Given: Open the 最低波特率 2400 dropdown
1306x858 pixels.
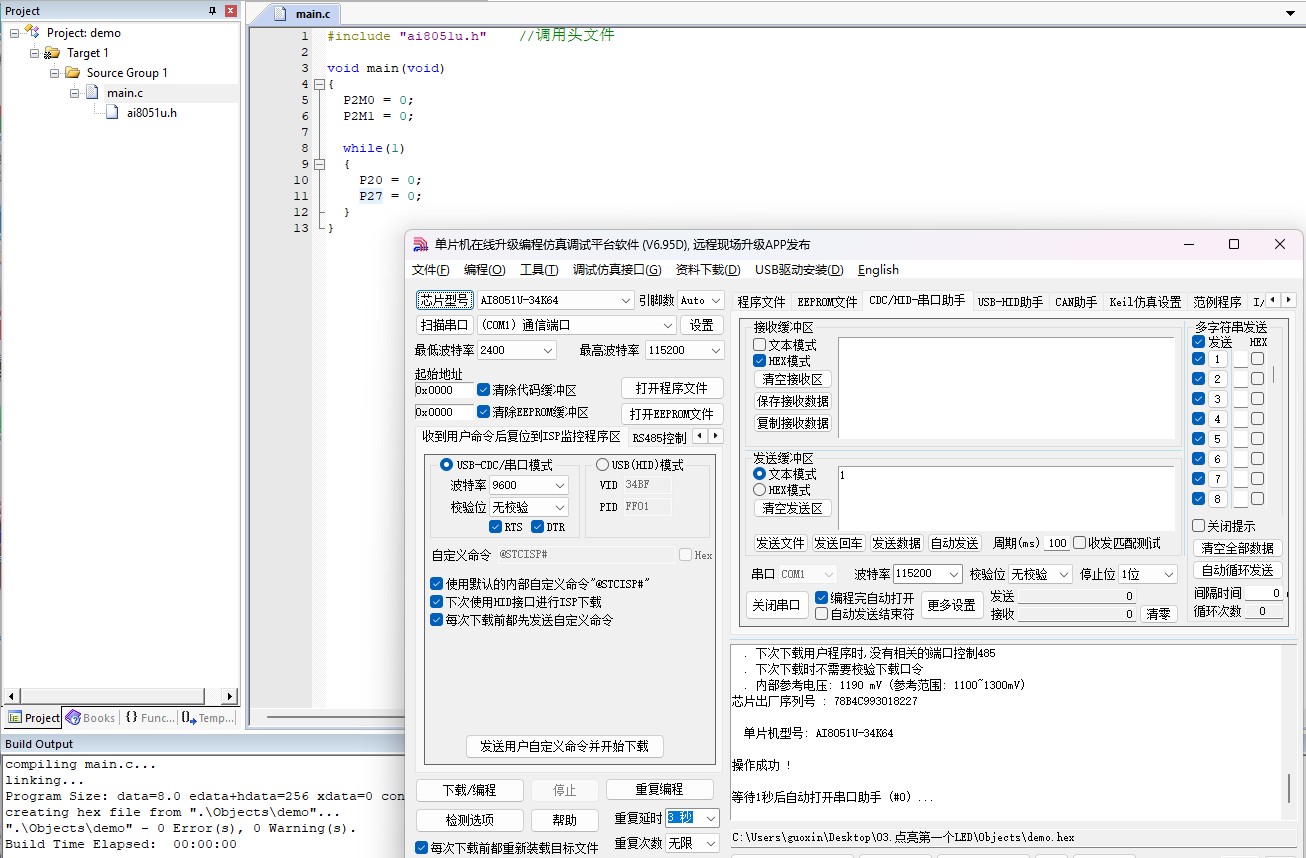Looking at the screenshot, I should 547,350.
